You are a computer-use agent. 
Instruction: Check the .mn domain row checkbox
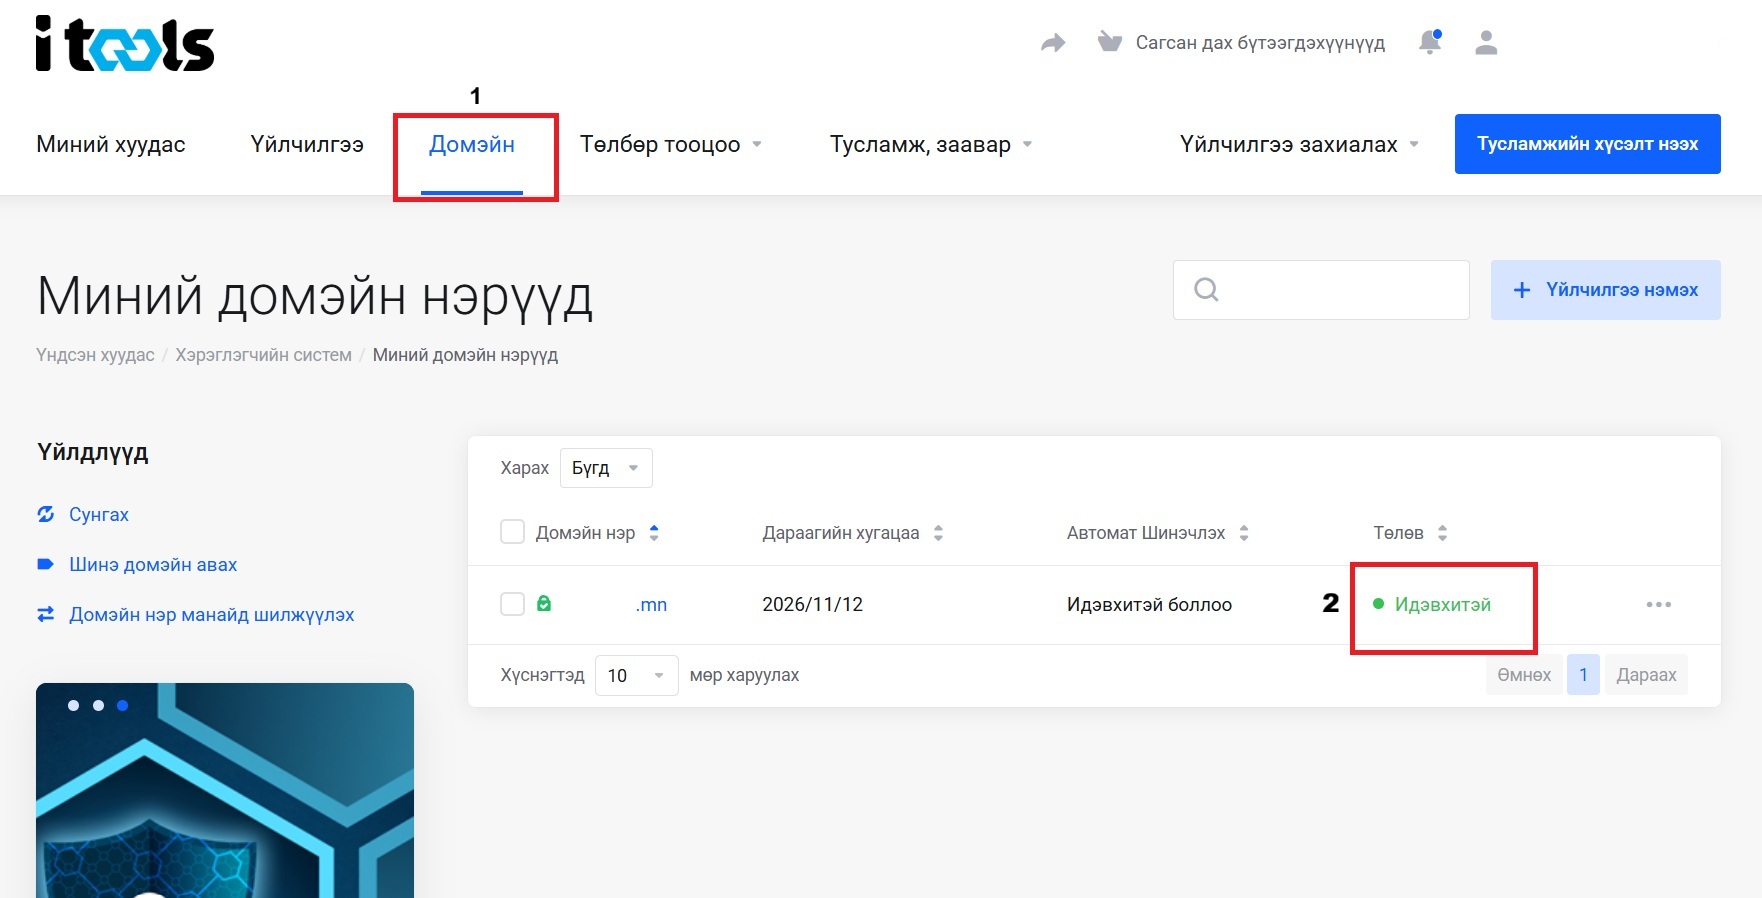(512, 604)
